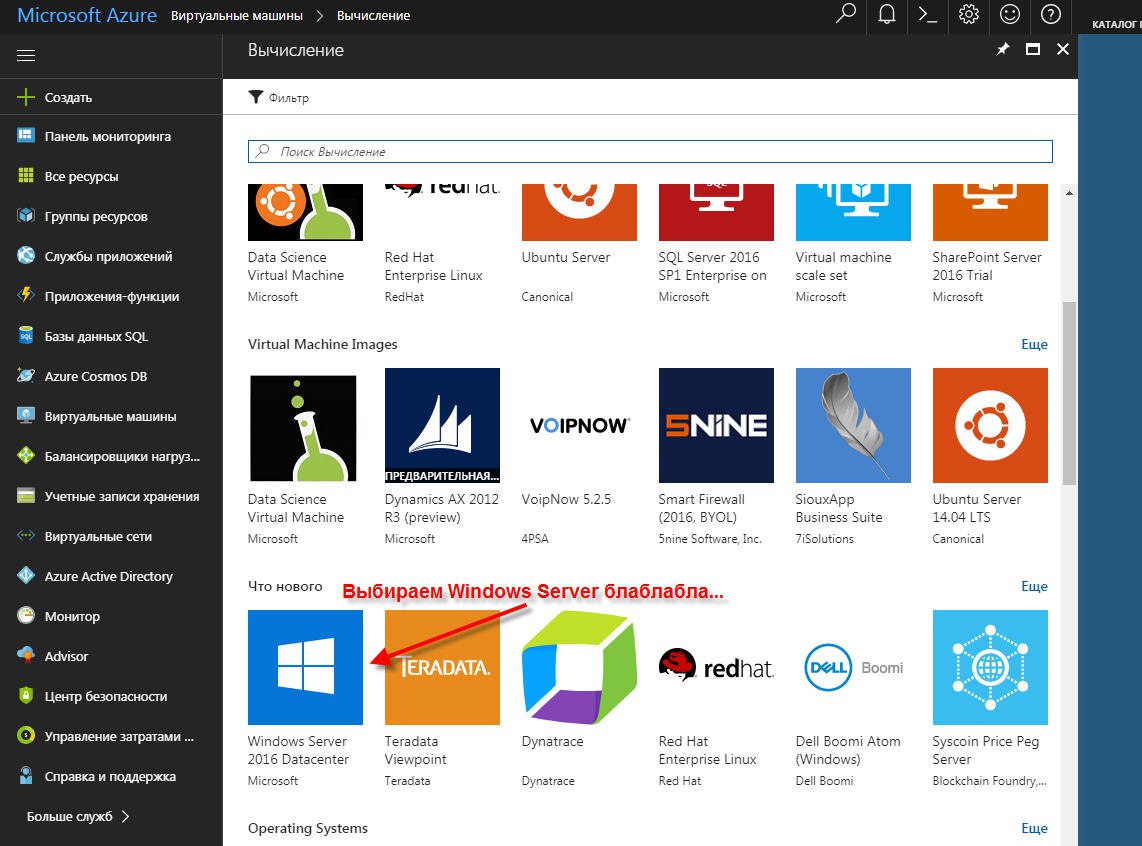The width and height of the screenshot is (1142, 846).
Task: Show more Virtual Machine Images via Еще
Action: click(1034, 344)
